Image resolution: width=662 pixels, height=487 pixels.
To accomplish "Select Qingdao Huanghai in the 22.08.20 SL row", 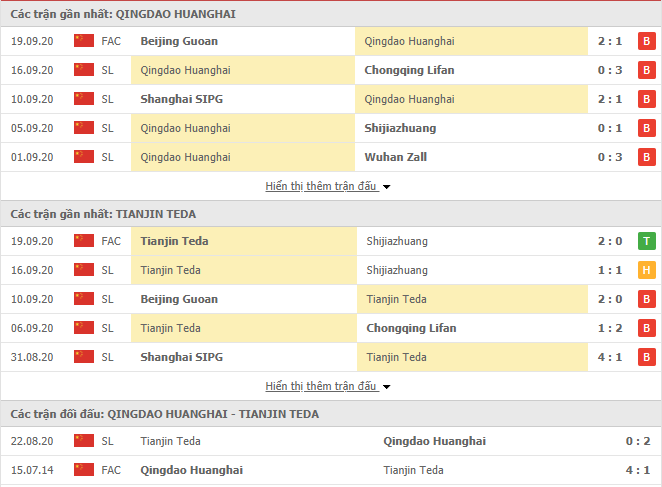I will pyautogui.click(x=434, y=441).
